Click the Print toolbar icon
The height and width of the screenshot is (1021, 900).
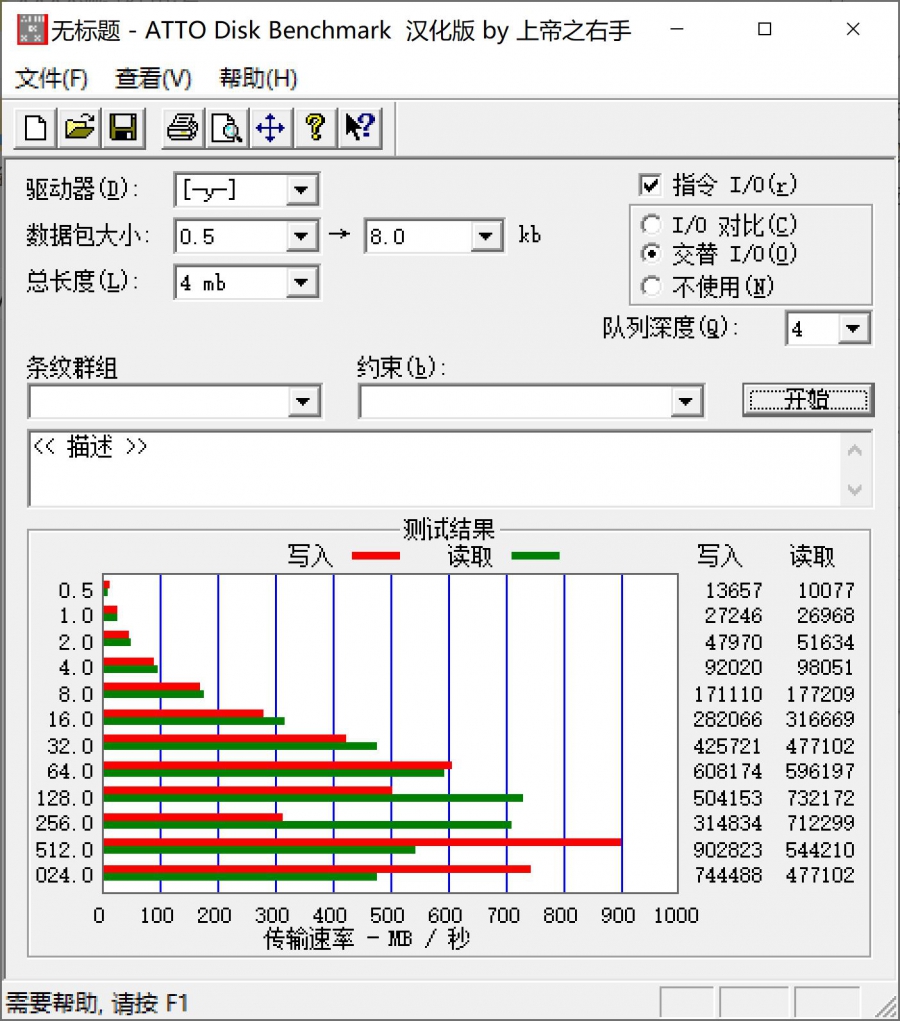click(x=183, y=128)
